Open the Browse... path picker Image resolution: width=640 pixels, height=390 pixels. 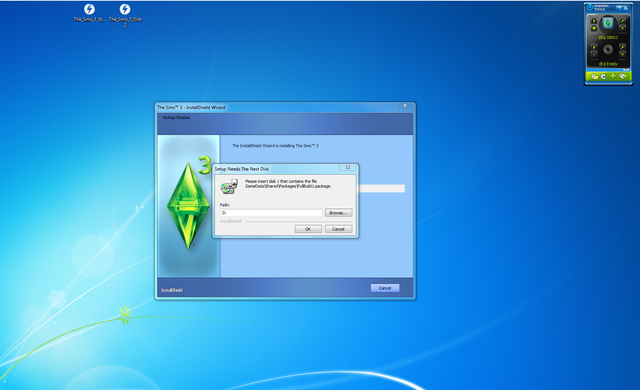click(338, 213)
